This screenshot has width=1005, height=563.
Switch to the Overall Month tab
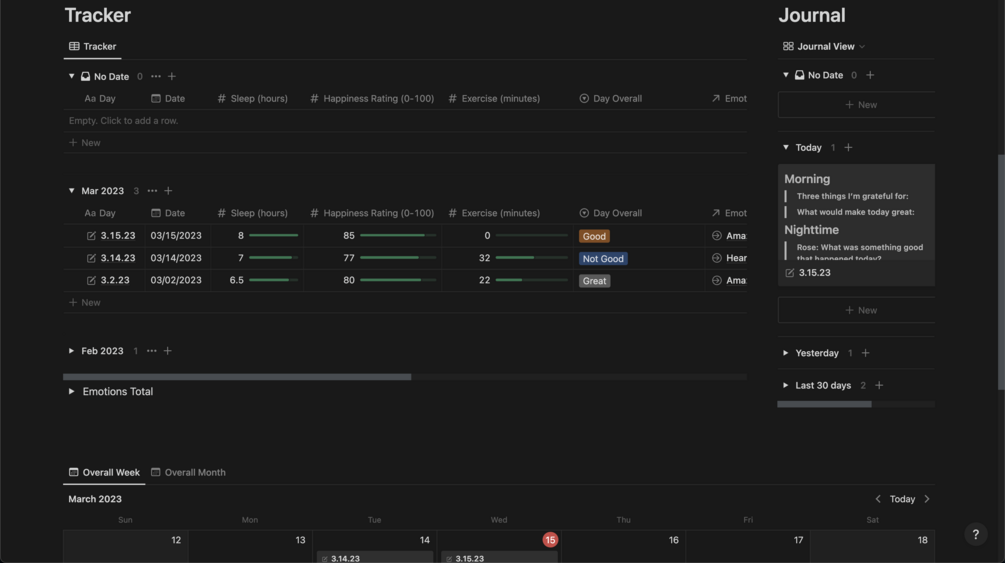tap(188, 473)
